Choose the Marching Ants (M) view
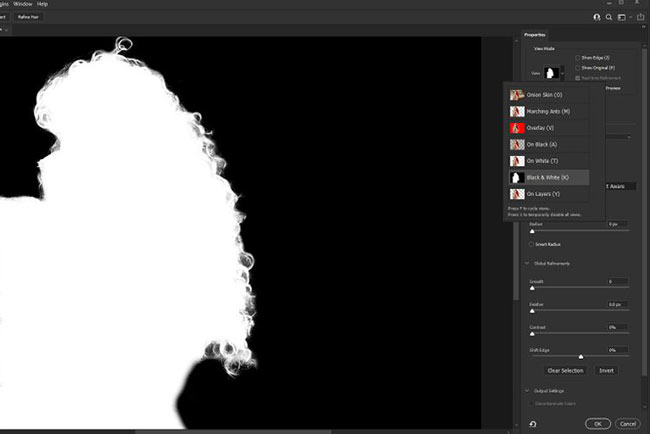Image resolution: width=650 pixels, height=434 pixels. click(549, 112)
